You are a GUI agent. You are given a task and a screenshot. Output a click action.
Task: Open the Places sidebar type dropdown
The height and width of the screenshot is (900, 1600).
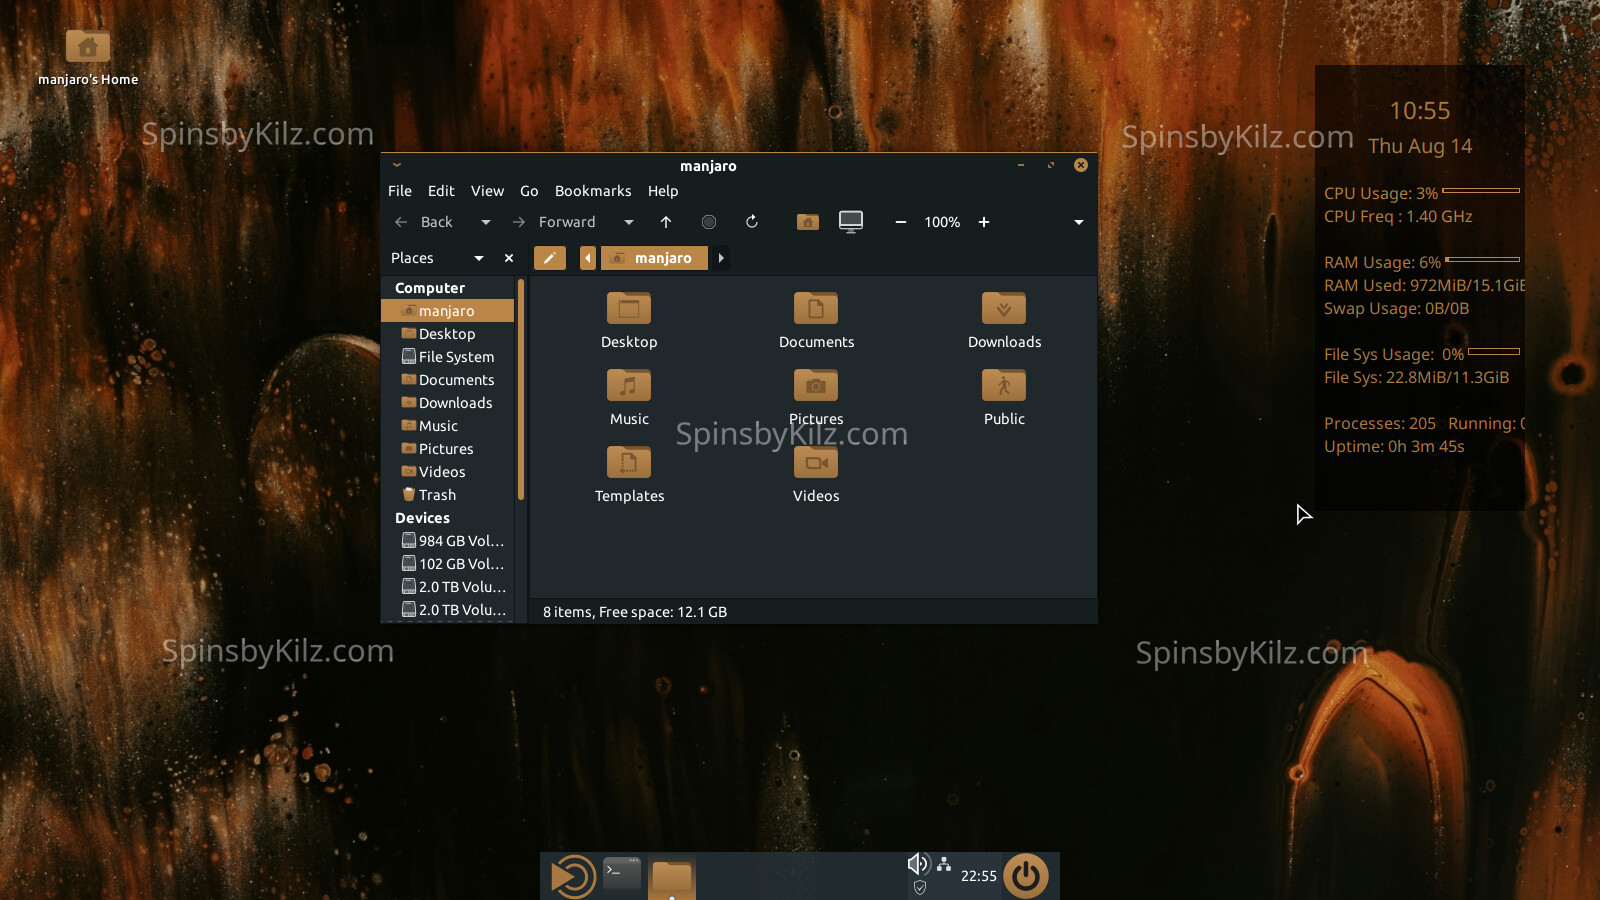click(x=479, y=258)
